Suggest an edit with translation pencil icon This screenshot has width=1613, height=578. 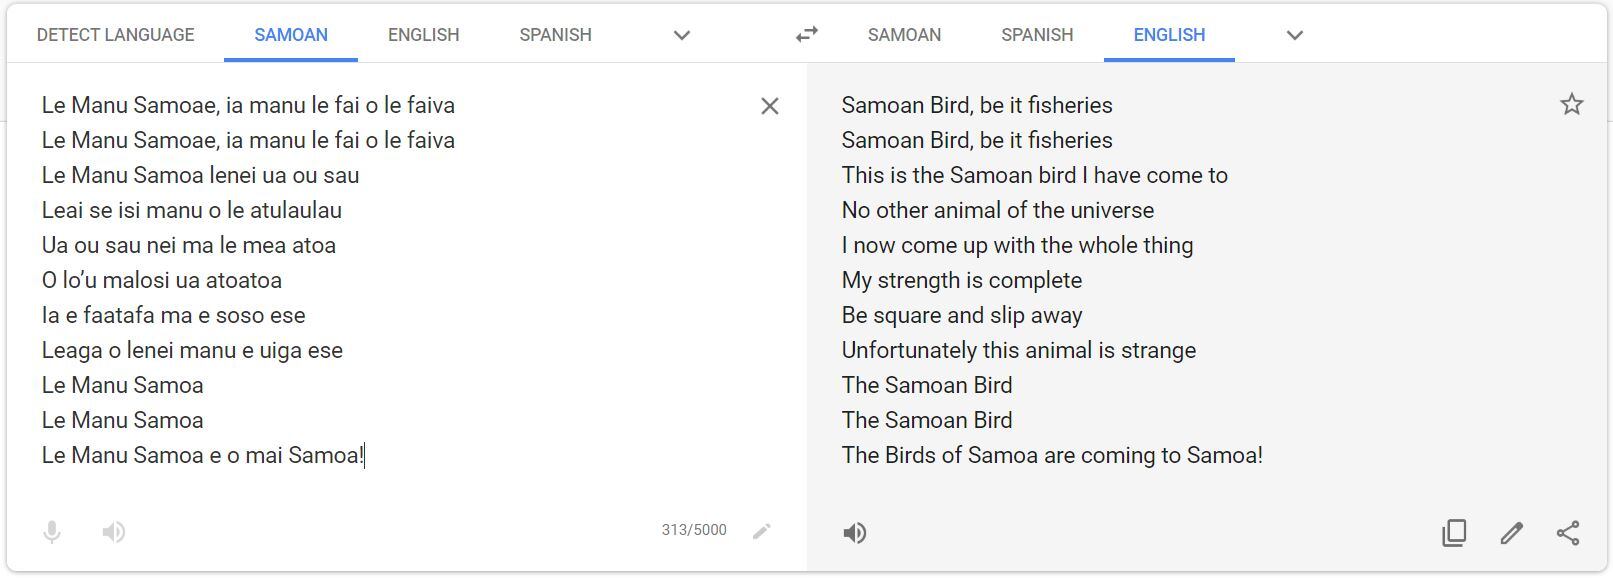click(1511, 533)
